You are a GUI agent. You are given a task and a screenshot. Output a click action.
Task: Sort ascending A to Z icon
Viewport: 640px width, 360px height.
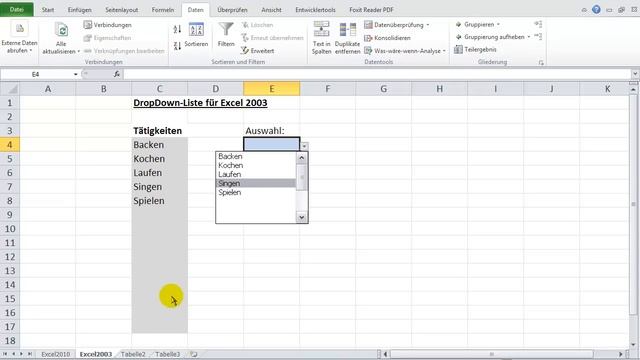(x=177, y=29)
